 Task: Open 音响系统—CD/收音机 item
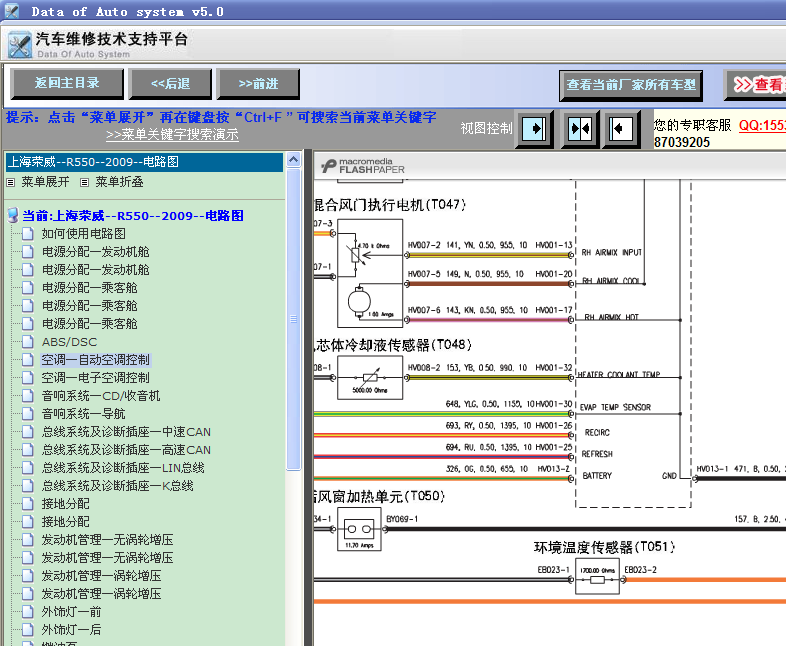(x=101, y=396)
